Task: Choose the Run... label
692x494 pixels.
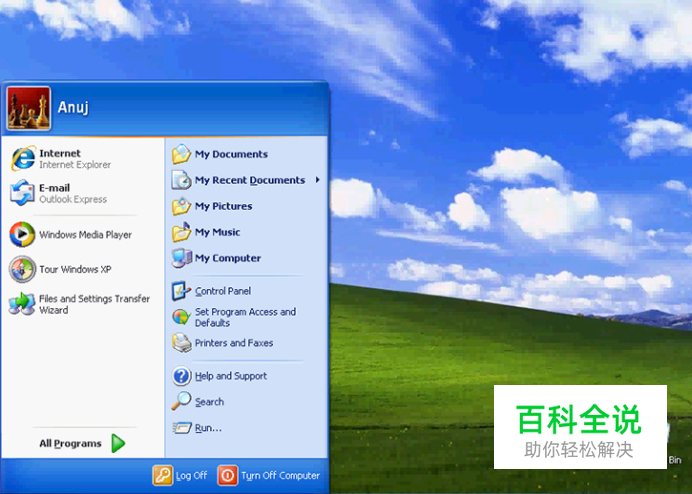Action: (x=208, y=428)
